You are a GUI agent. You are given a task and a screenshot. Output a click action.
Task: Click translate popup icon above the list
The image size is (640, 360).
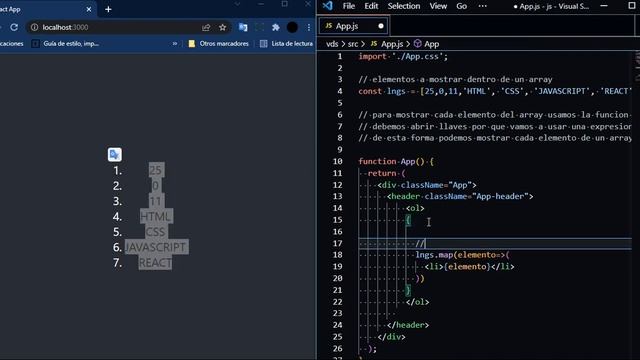pyautogui.click(x=115, y=154)
